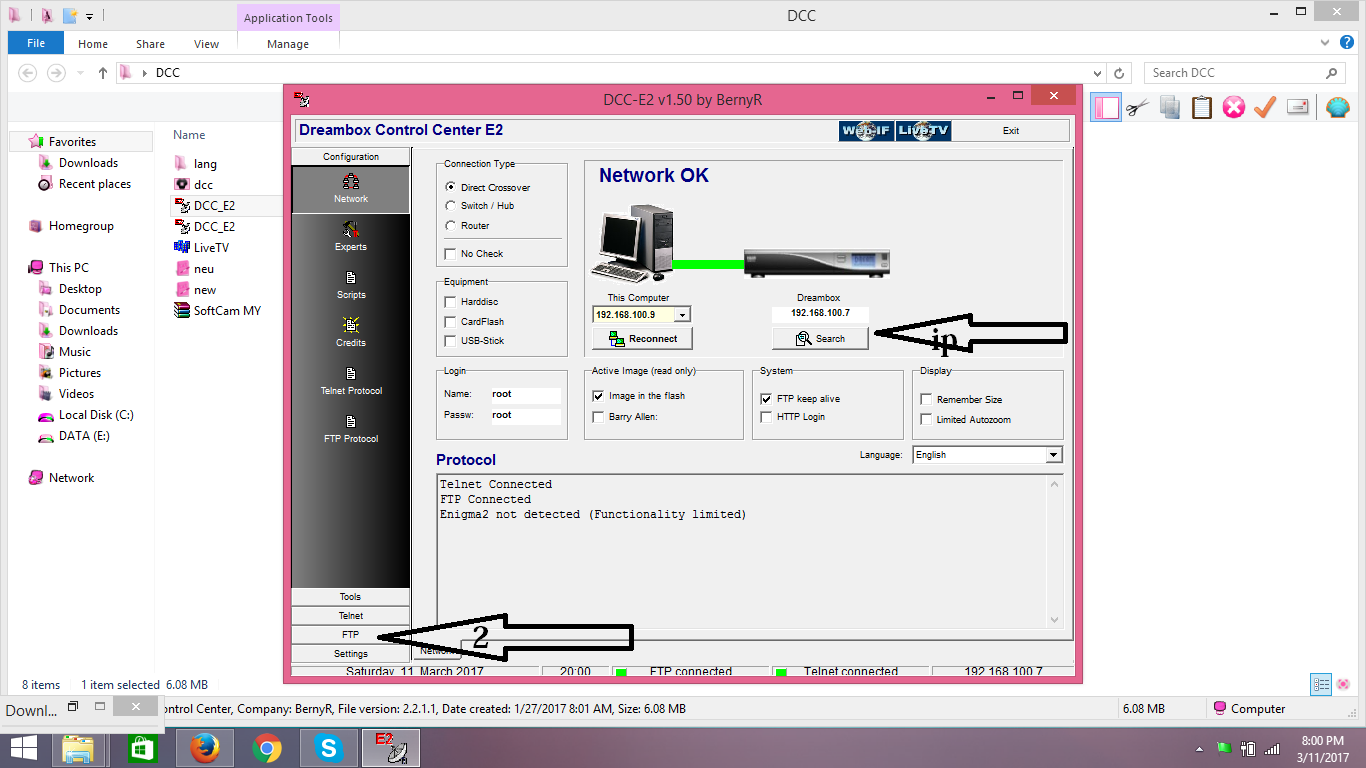Select the Switch / Hub connection type
Screen dimensions: 1366x768
click(451, 206)
